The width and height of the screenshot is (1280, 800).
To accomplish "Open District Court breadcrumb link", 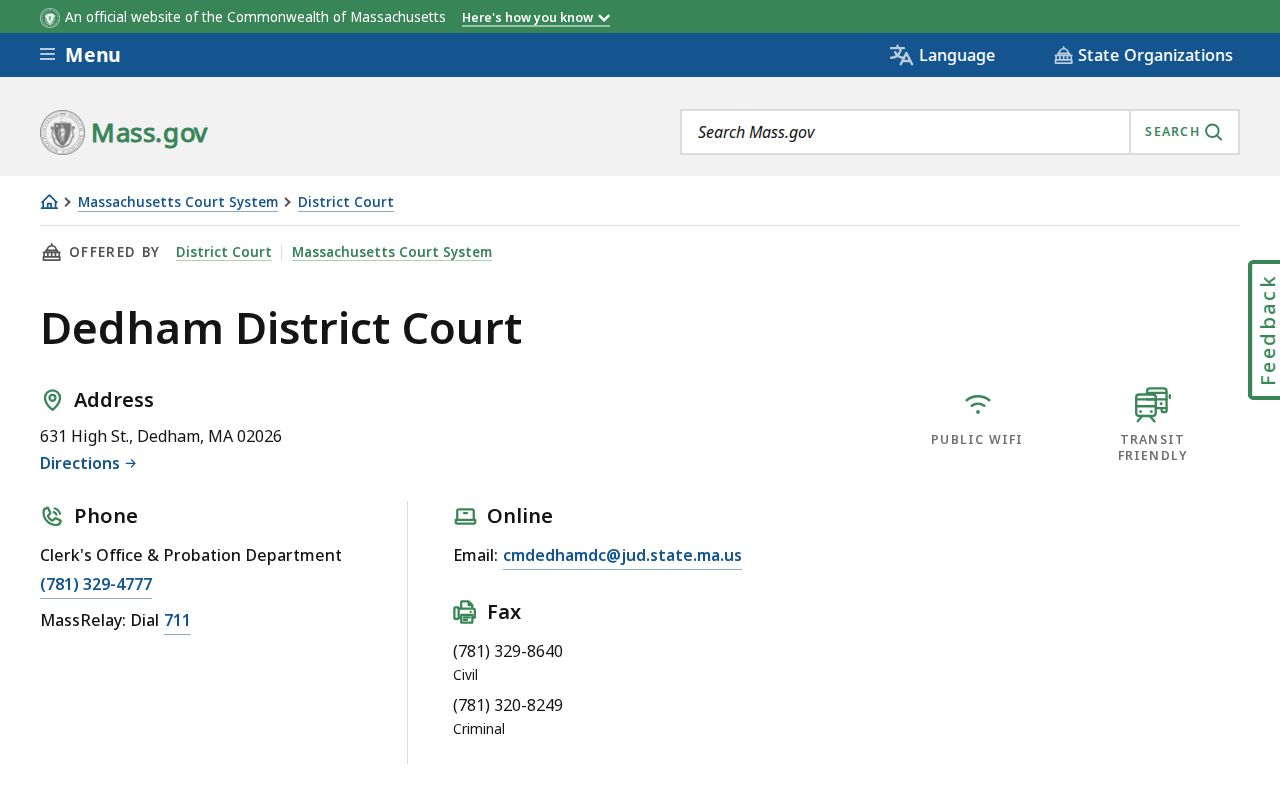I will point(346,202).
